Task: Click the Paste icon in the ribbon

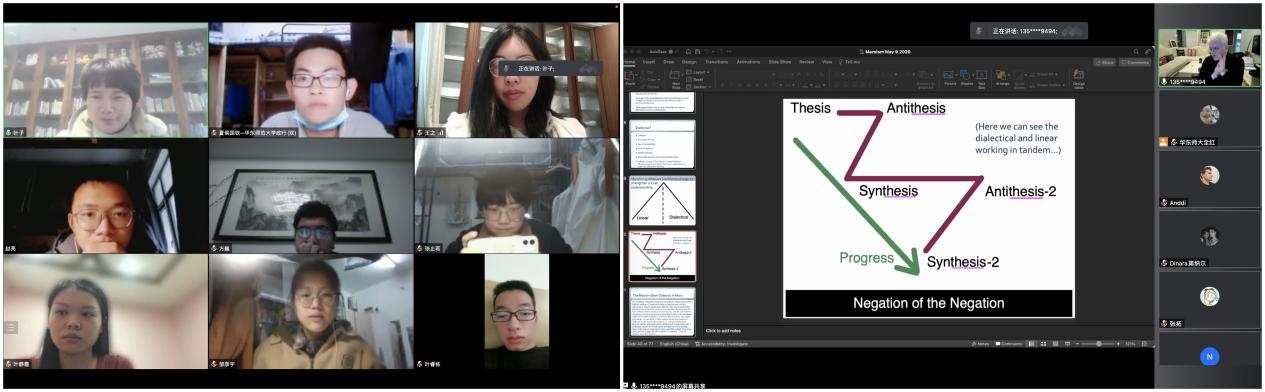Action: pos(630,77)
